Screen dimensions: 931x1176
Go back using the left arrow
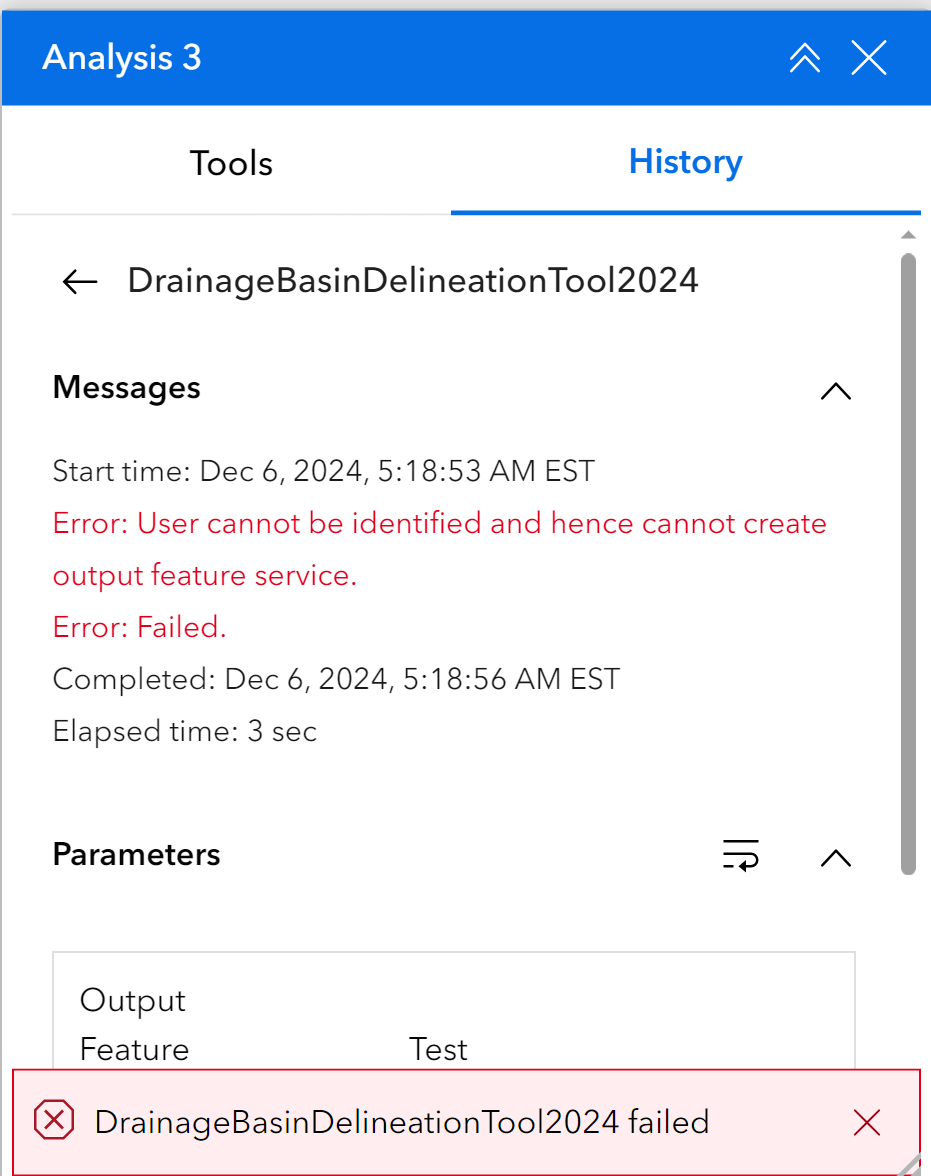[x=80, y=282]
